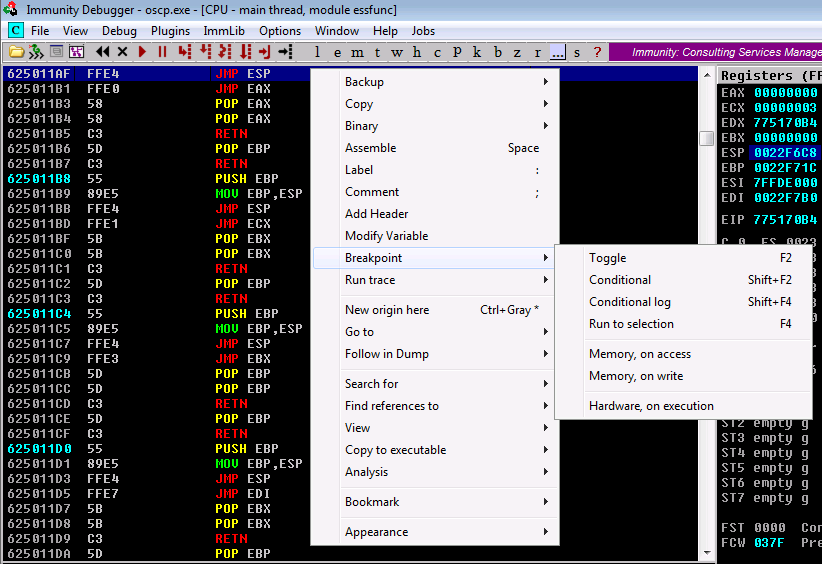Image resolution: width=822 pixels, height=564 pixels.
Task: Click the Trace into icon
Action: point(225,52)
